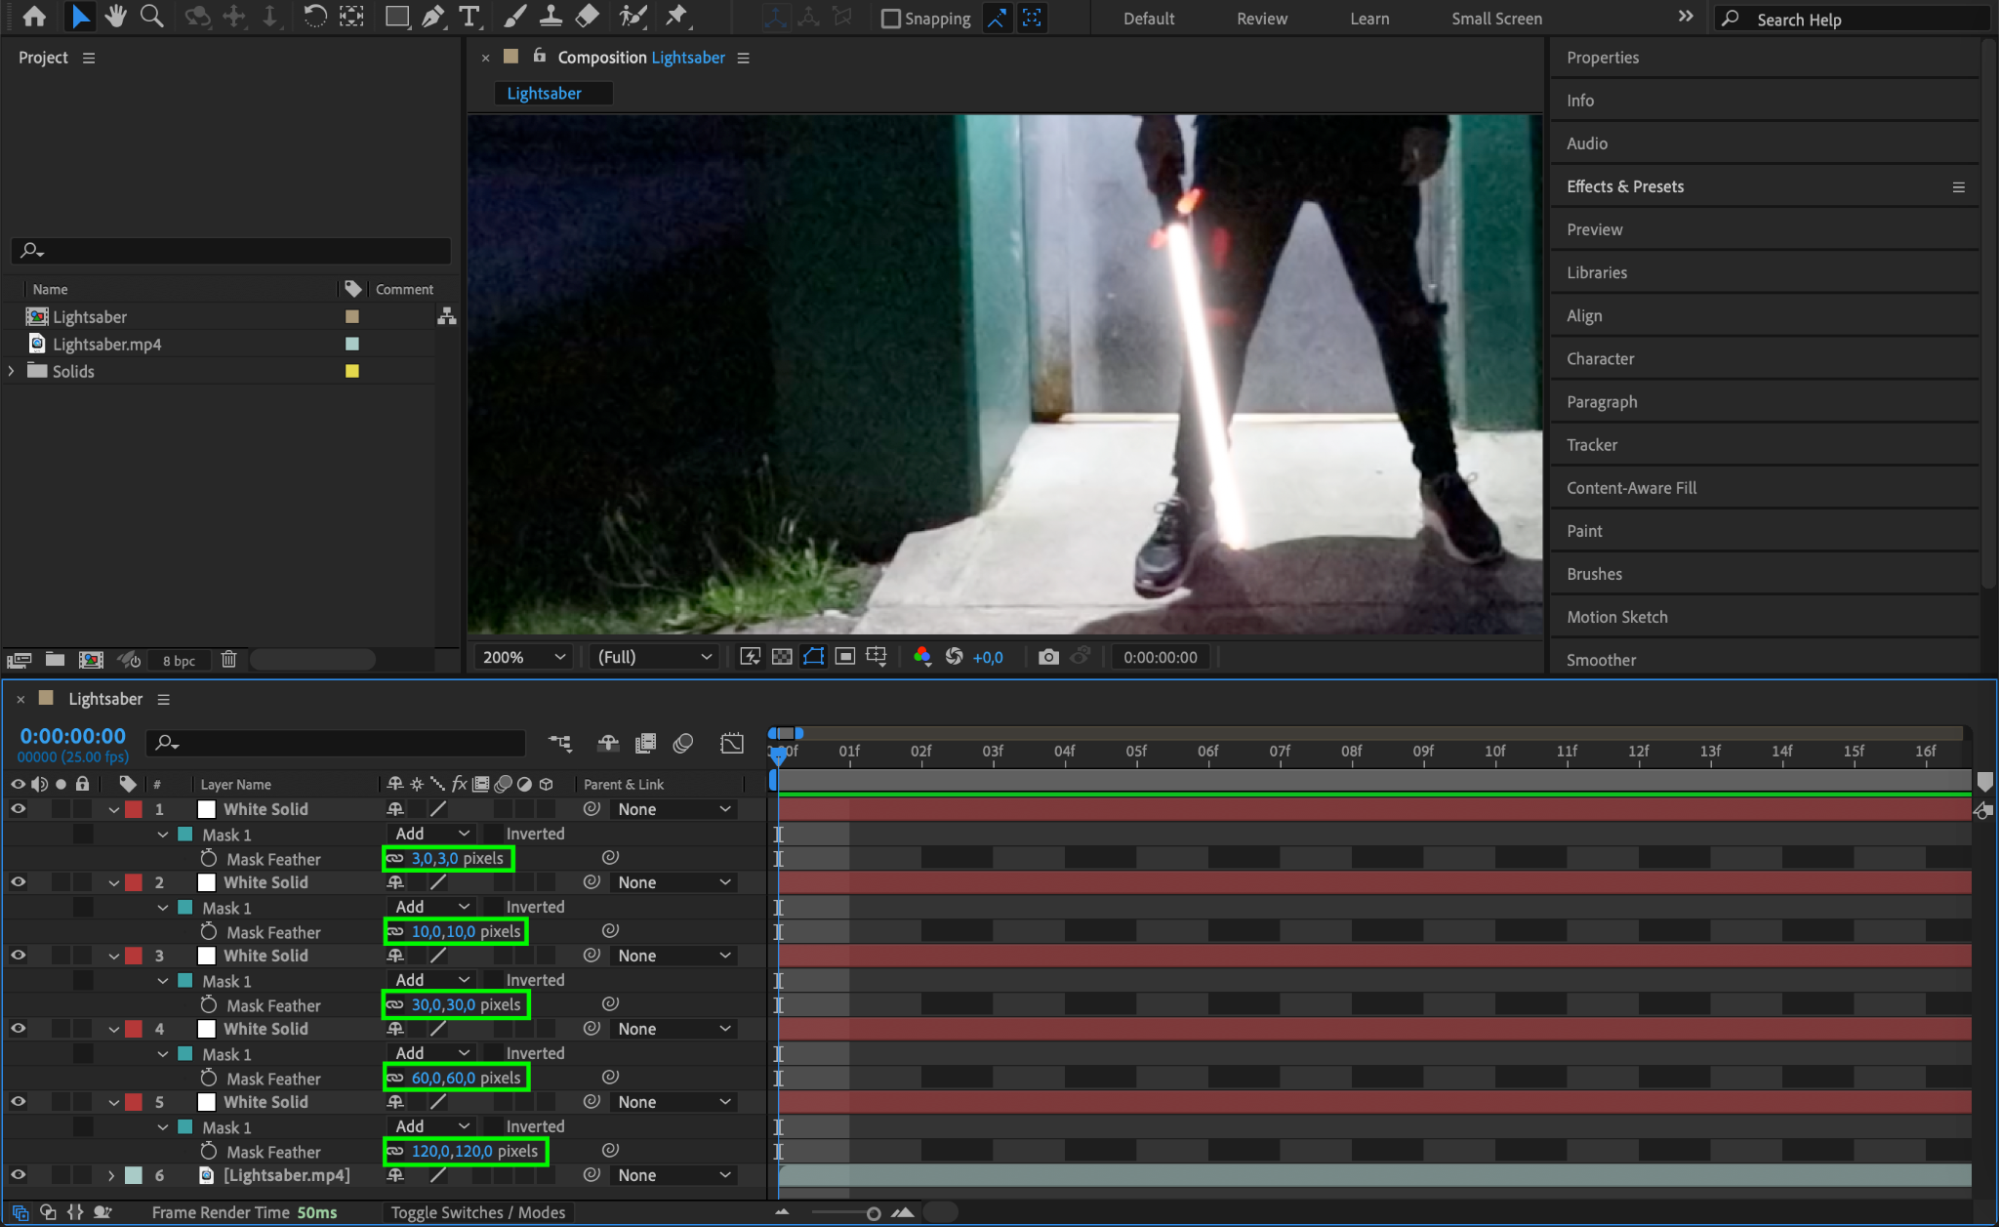
Task: Click Toggle Switches / Modes button
Action: [x=478, y=1212]
